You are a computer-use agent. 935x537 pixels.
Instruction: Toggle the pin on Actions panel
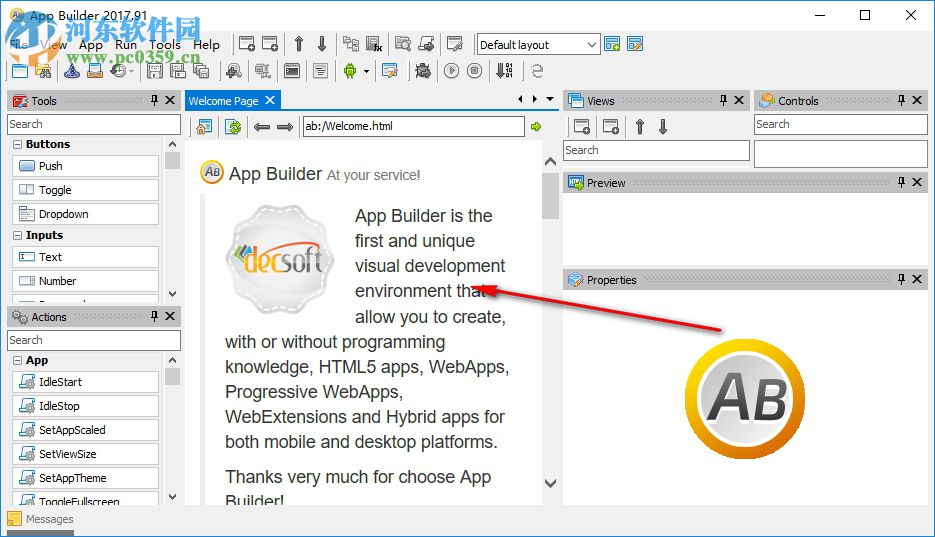[154, 316]
